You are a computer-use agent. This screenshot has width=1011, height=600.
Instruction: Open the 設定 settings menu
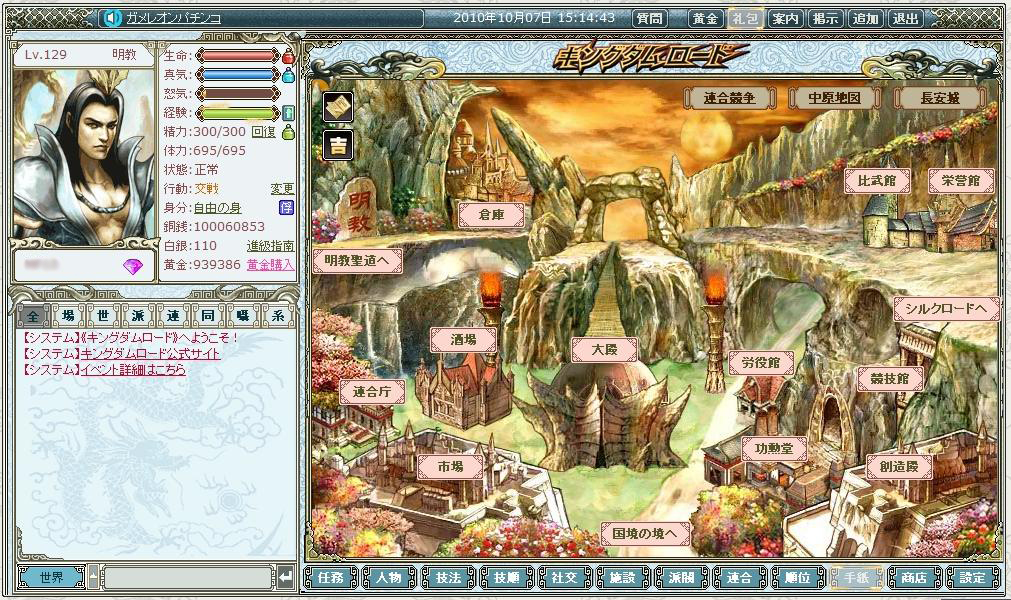point(972,577)
